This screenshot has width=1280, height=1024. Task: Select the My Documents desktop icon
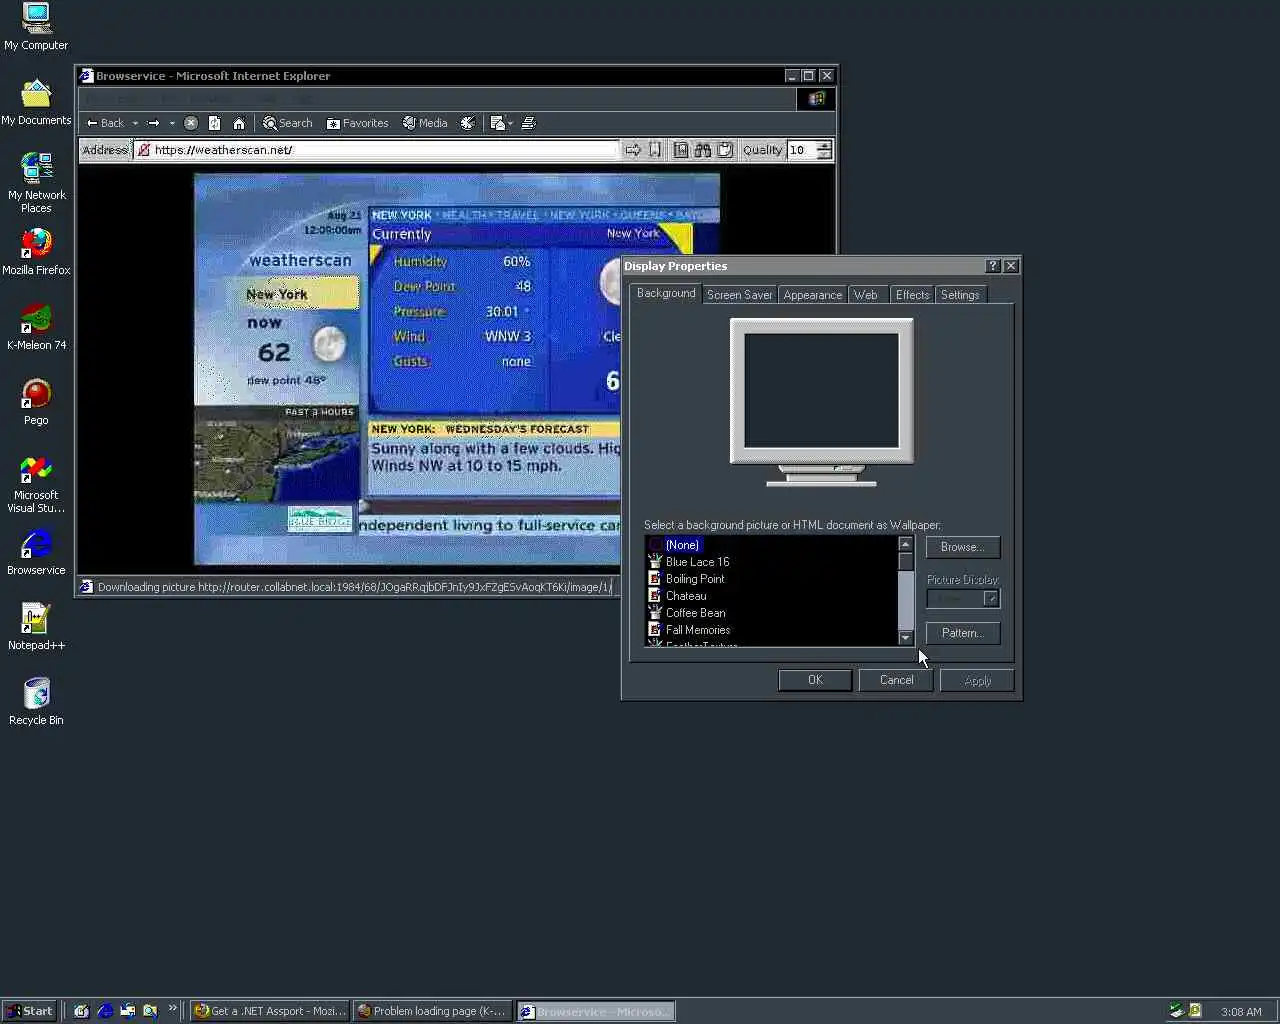tap(36, 102)
